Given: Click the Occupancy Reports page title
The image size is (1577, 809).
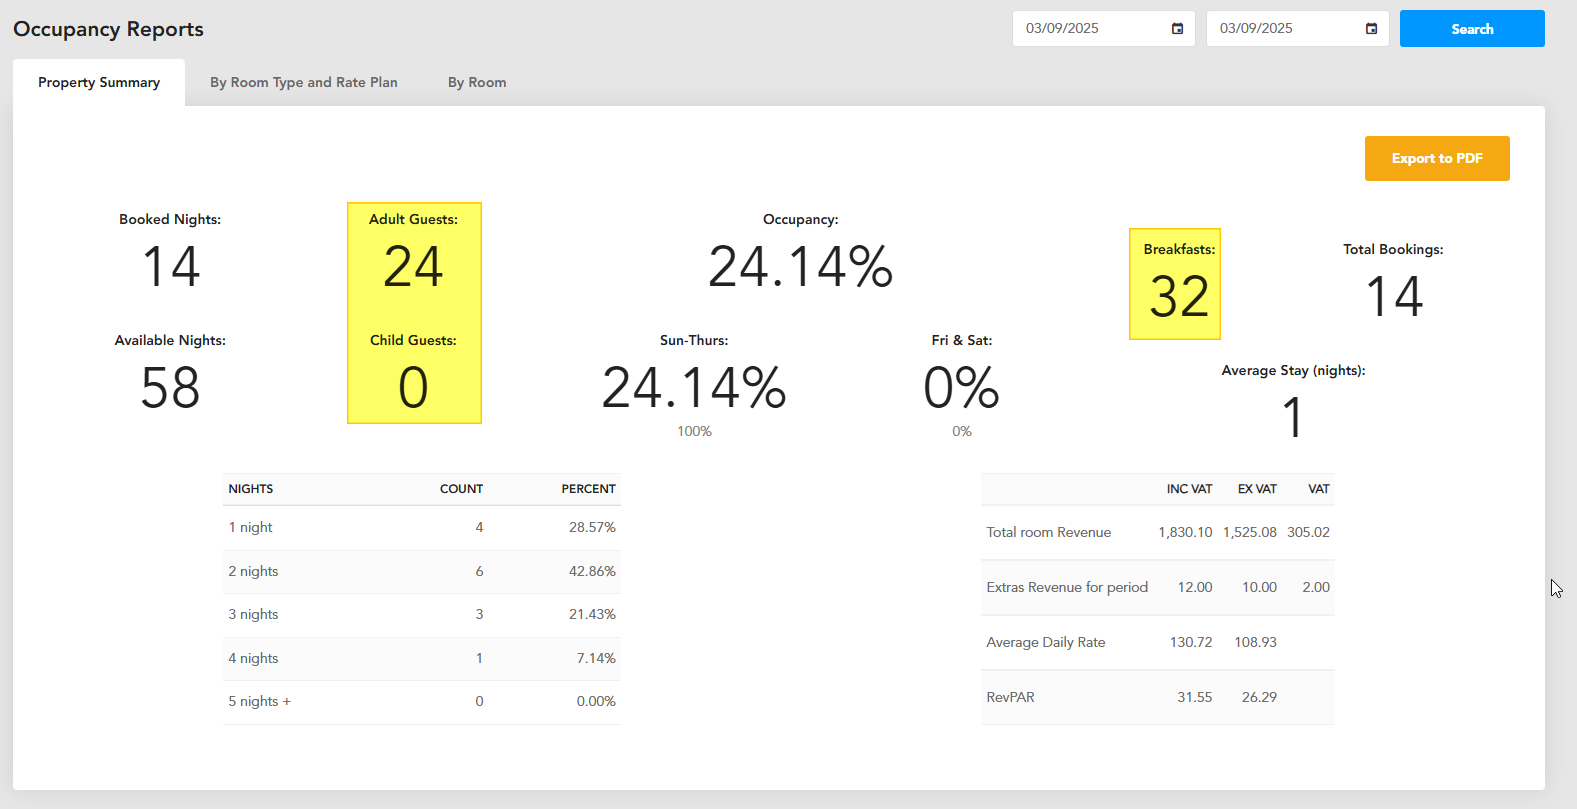Looking at the screenshot, I should pos(108,29).
